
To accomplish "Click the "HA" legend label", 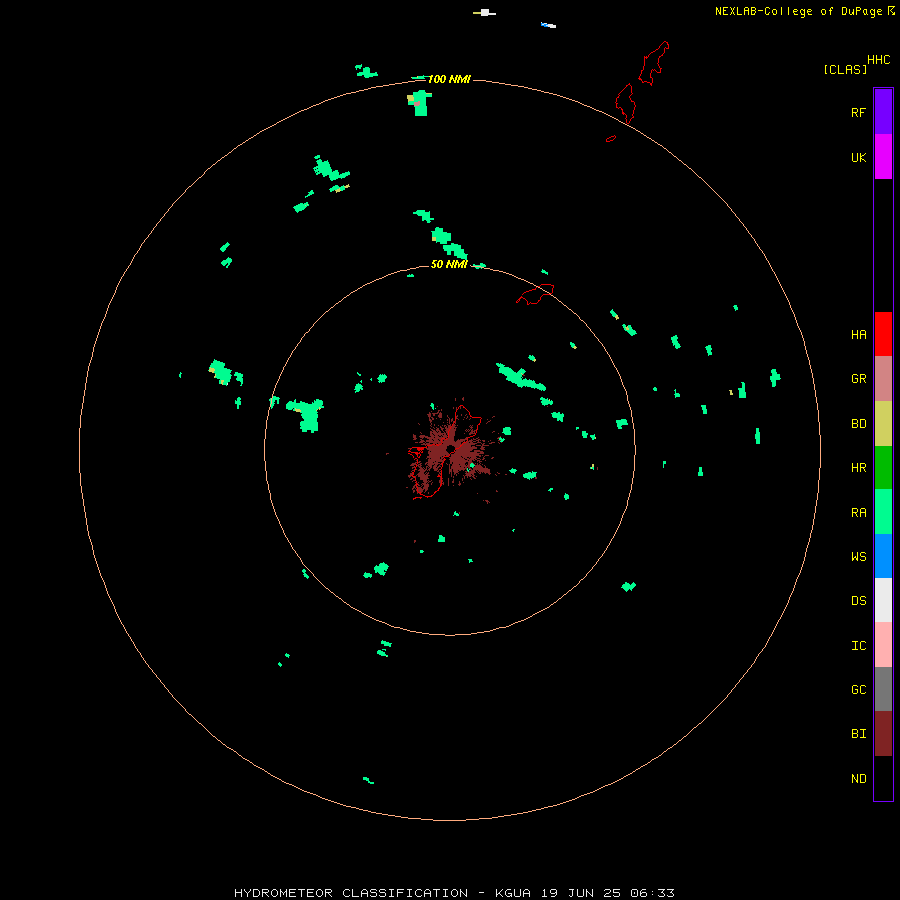I will 858,335.
